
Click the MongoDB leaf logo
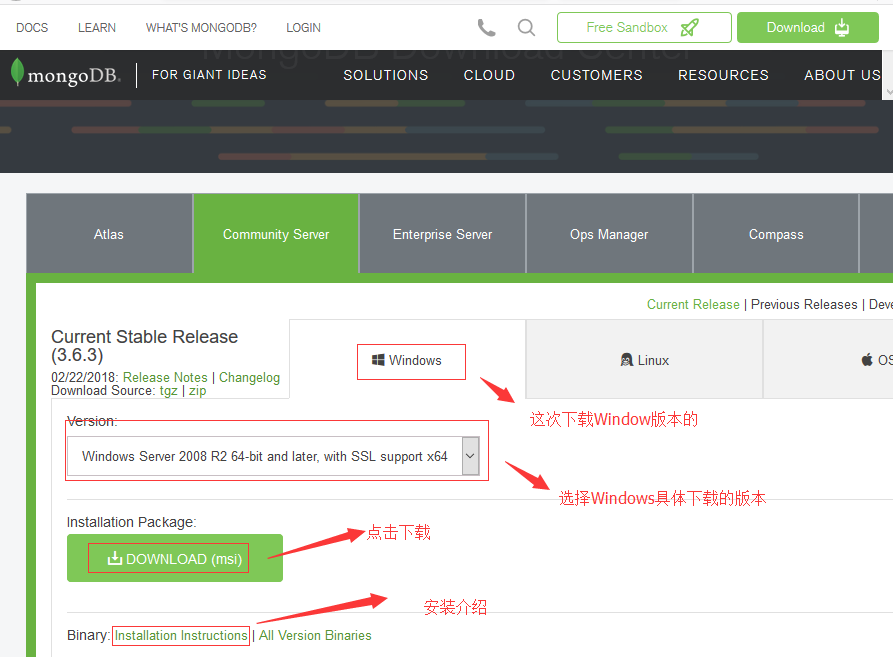point(18,72)
